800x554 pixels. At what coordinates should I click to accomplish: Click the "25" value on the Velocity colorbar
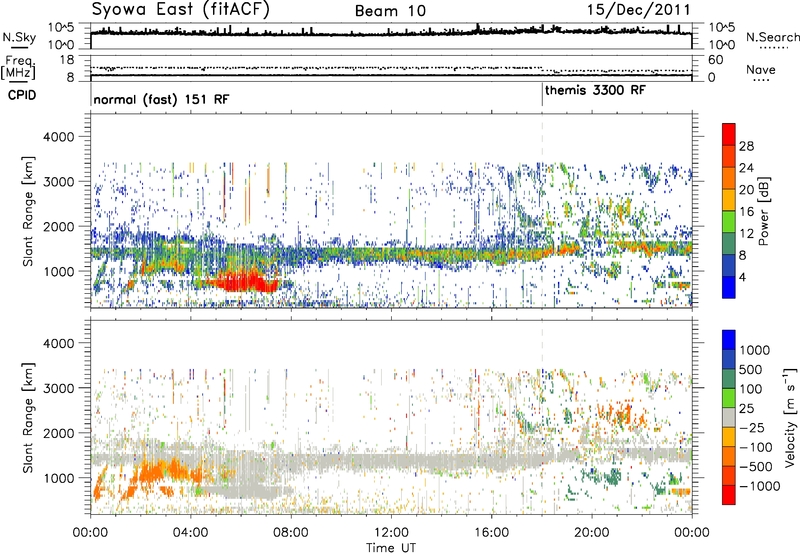tap(746, 408)
